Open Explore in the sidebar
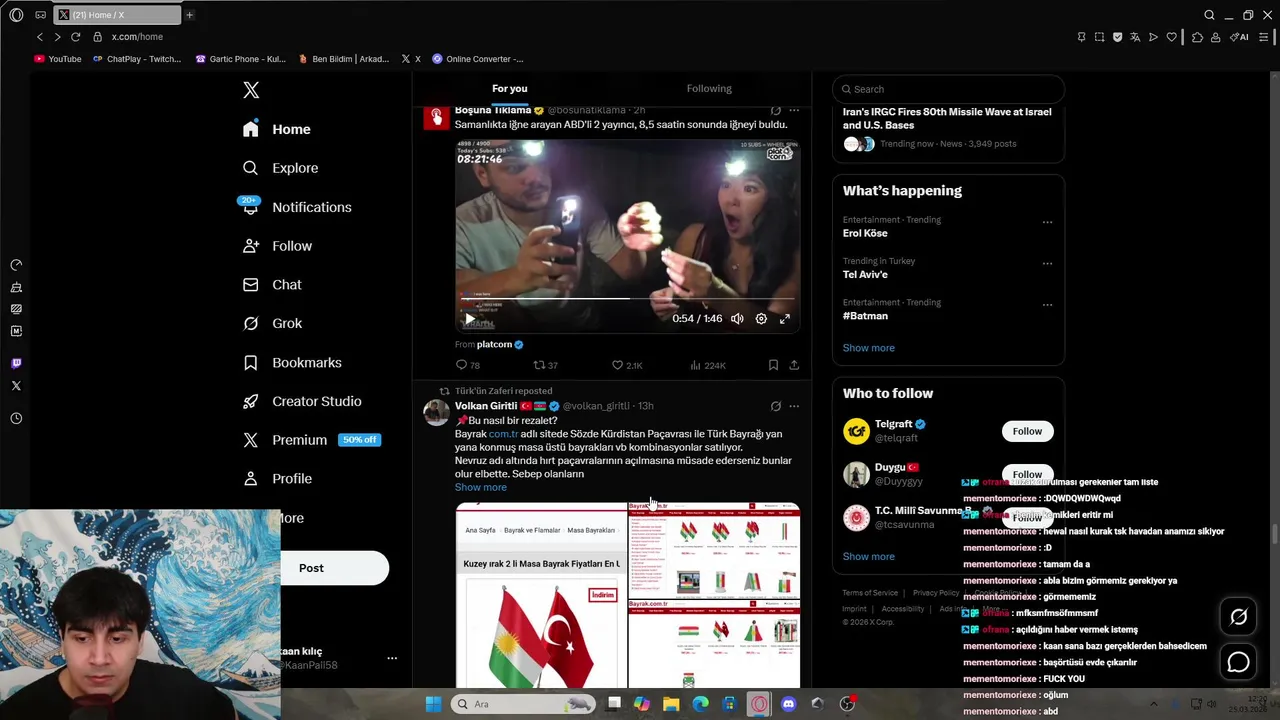 [281, 168]
